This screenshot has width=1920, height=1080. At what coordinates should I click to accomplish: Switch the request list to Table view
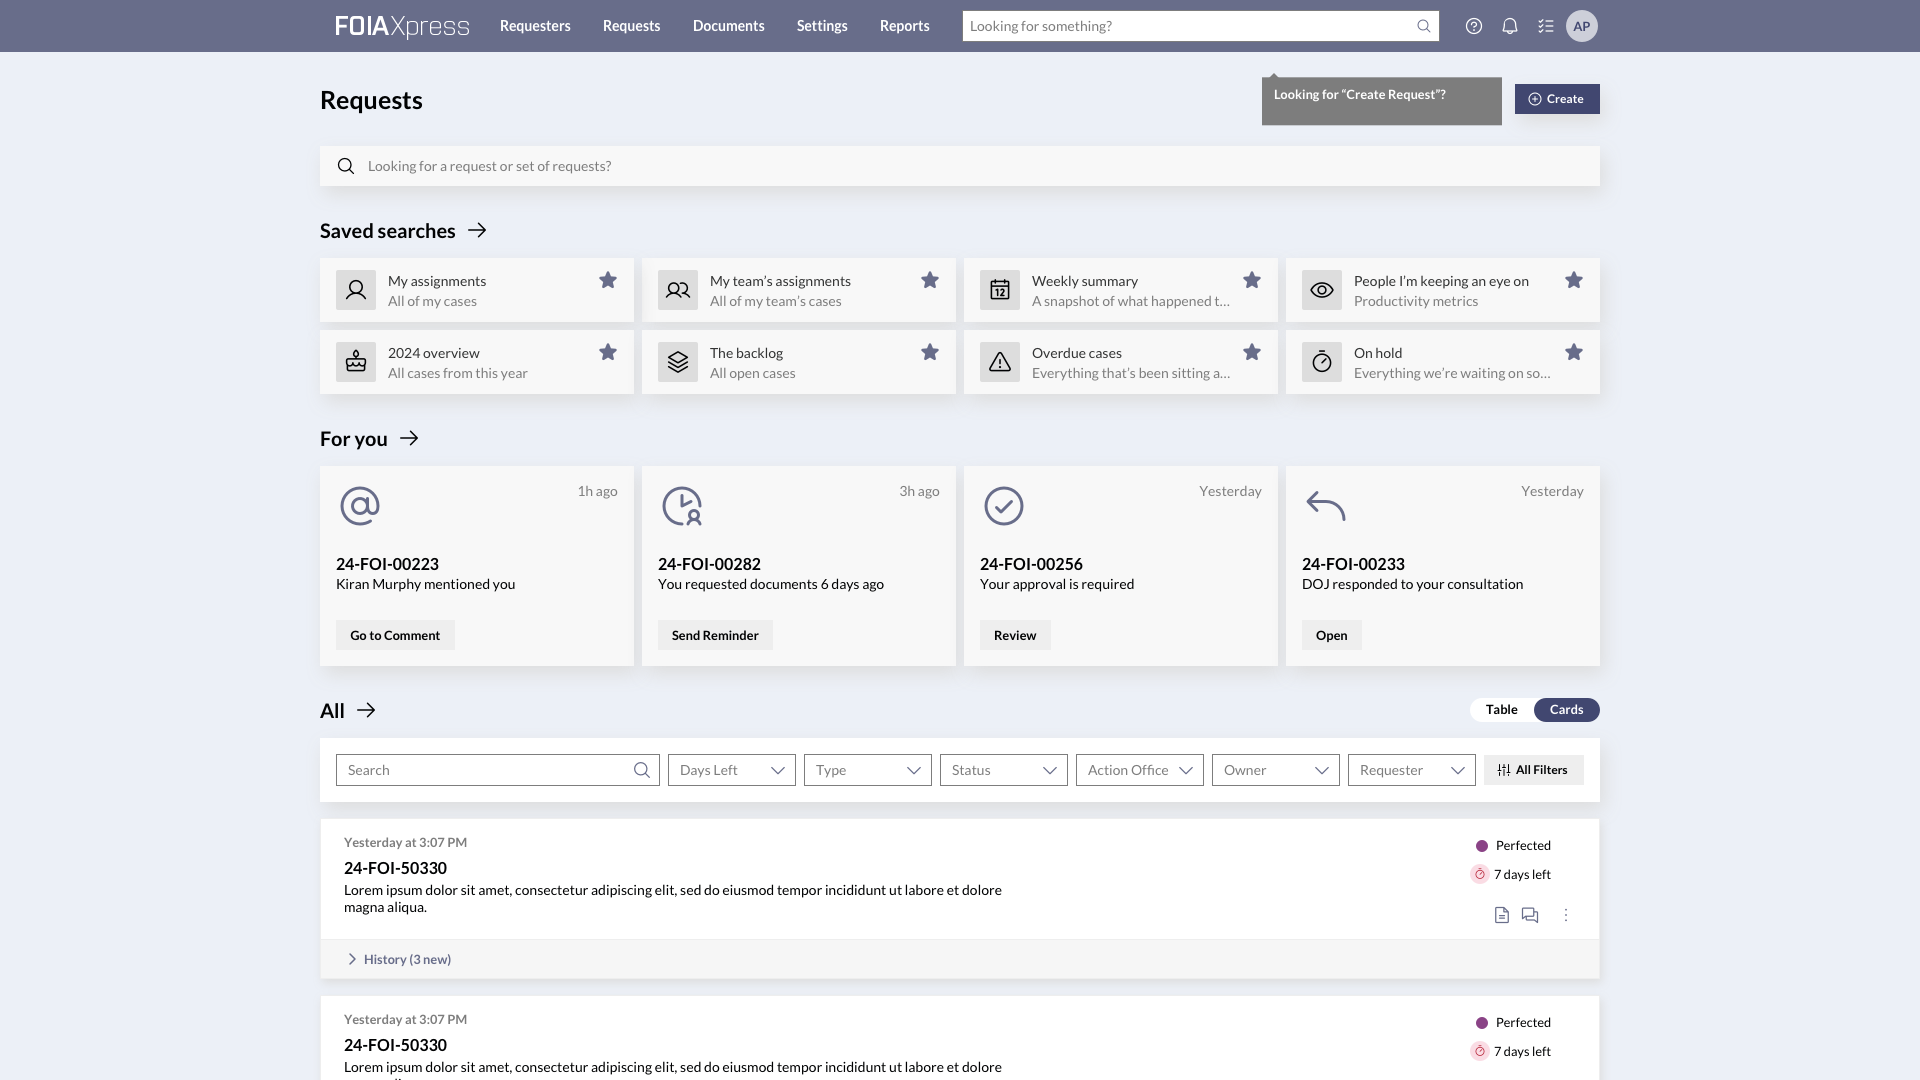[1500, 709]
